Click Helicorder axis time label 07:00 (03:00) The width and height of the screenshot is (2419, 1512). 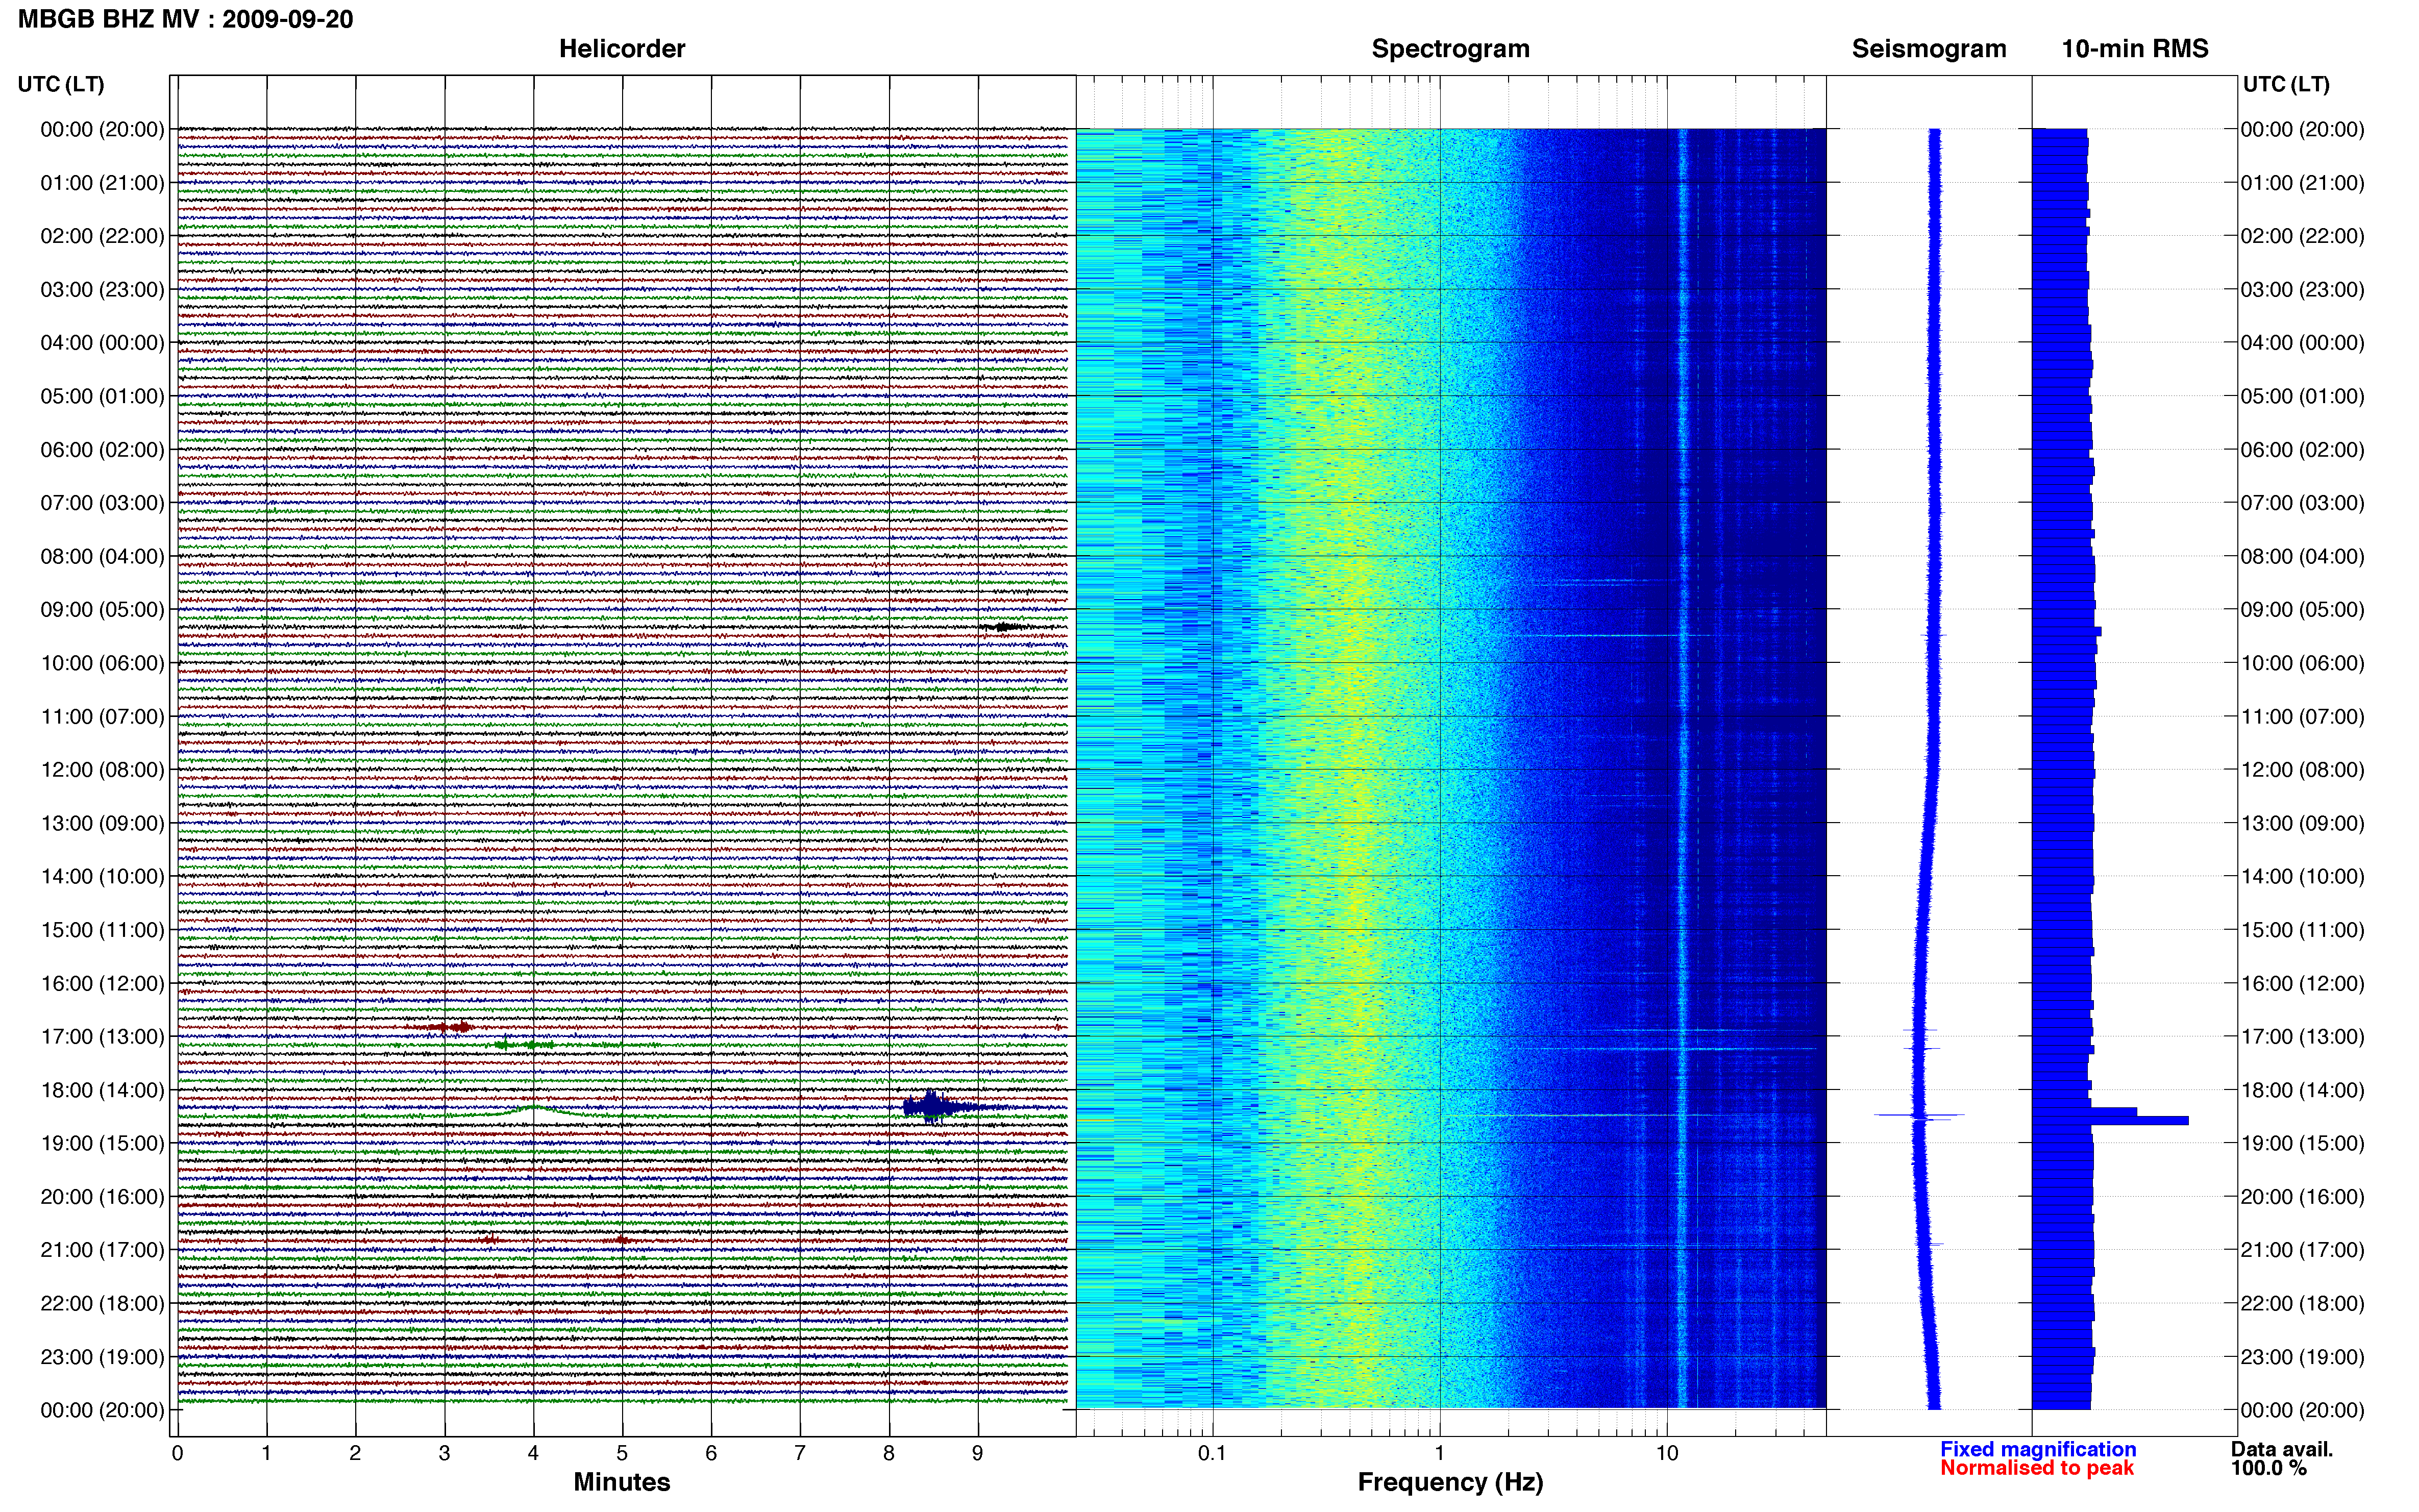pyautogui.click(x=102, y=503)
